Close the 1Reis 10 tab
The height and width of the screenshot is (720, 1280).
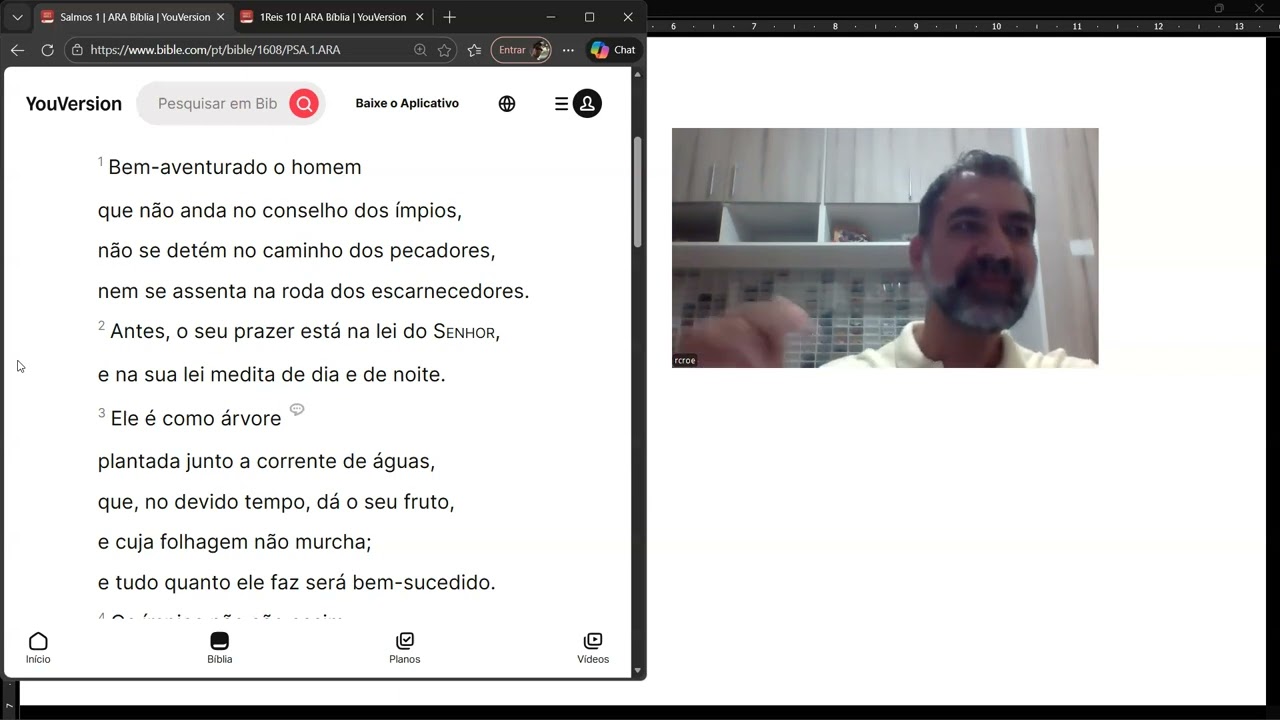click(420, 17)
